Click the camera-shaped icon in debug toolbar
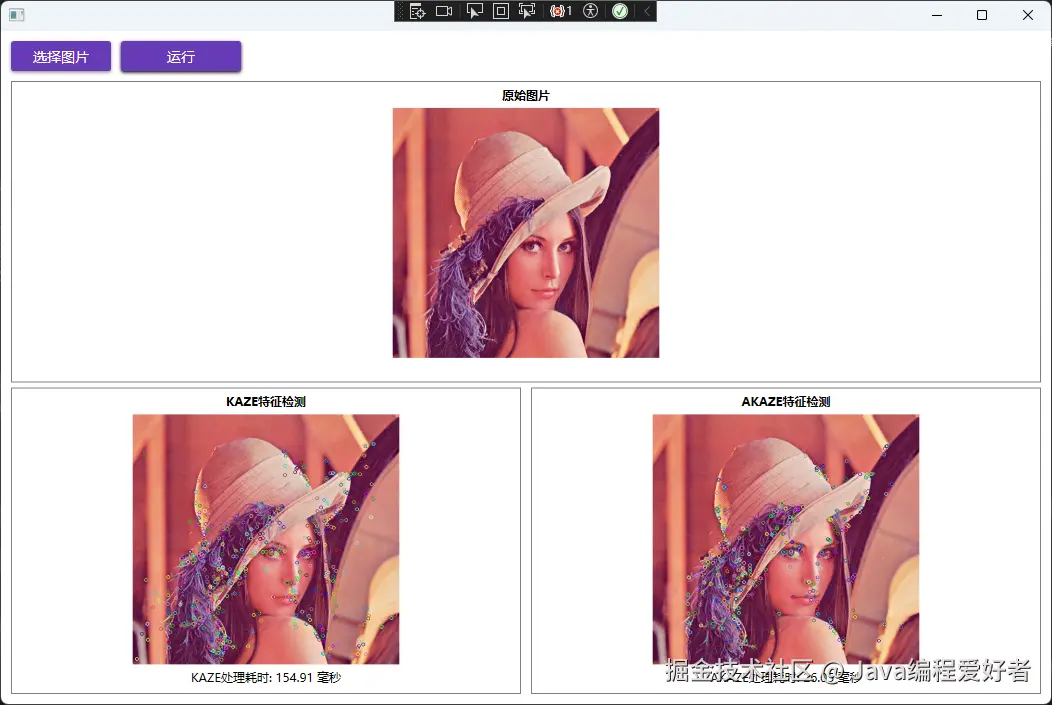1052x705 pixels. (444, 11)
